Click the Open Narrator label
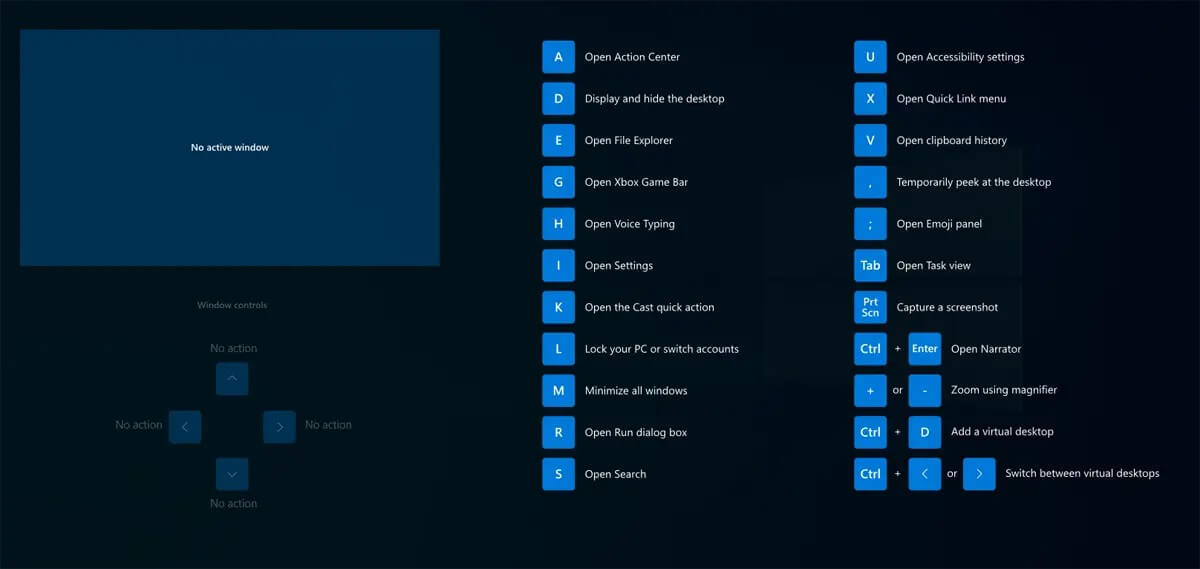Screen dimensions: 1200x569 986,349
